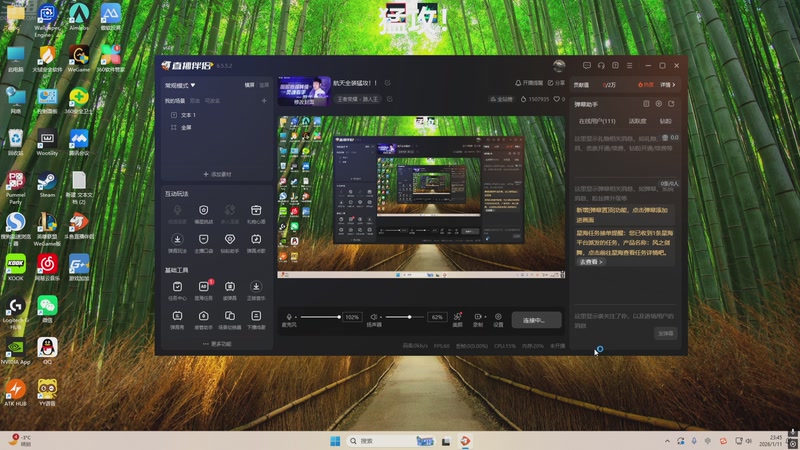This screenshot has width=800, height=450.
Task: Select the 文本 1 source item
Action: click(x=183, y=115)
